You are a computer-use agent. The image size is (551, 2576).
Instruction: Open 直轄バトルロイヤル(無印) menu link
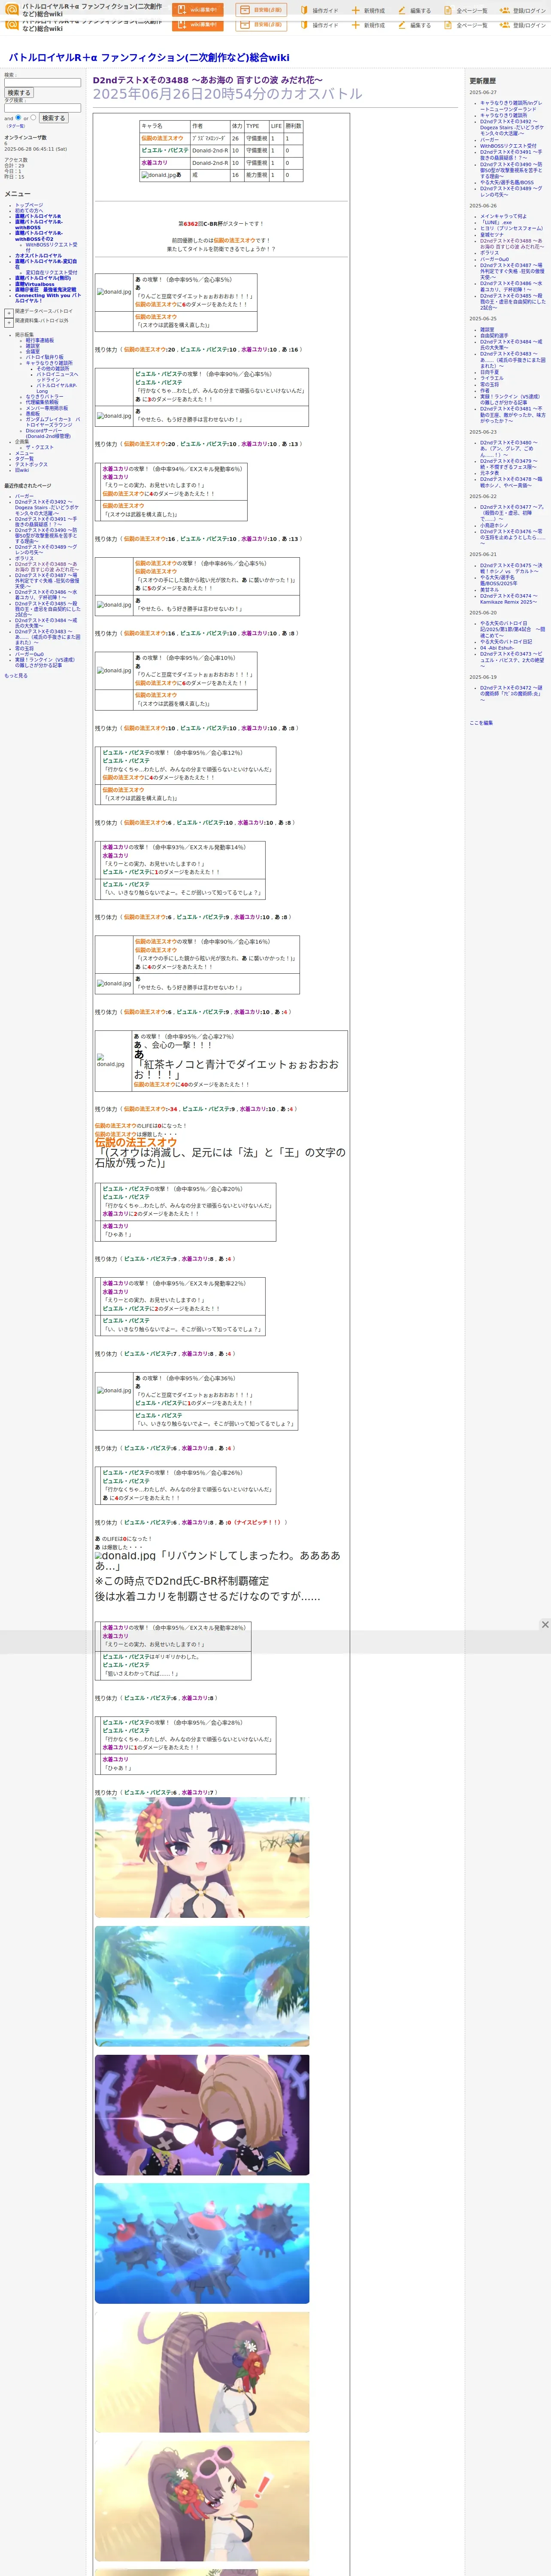point(43,278)
